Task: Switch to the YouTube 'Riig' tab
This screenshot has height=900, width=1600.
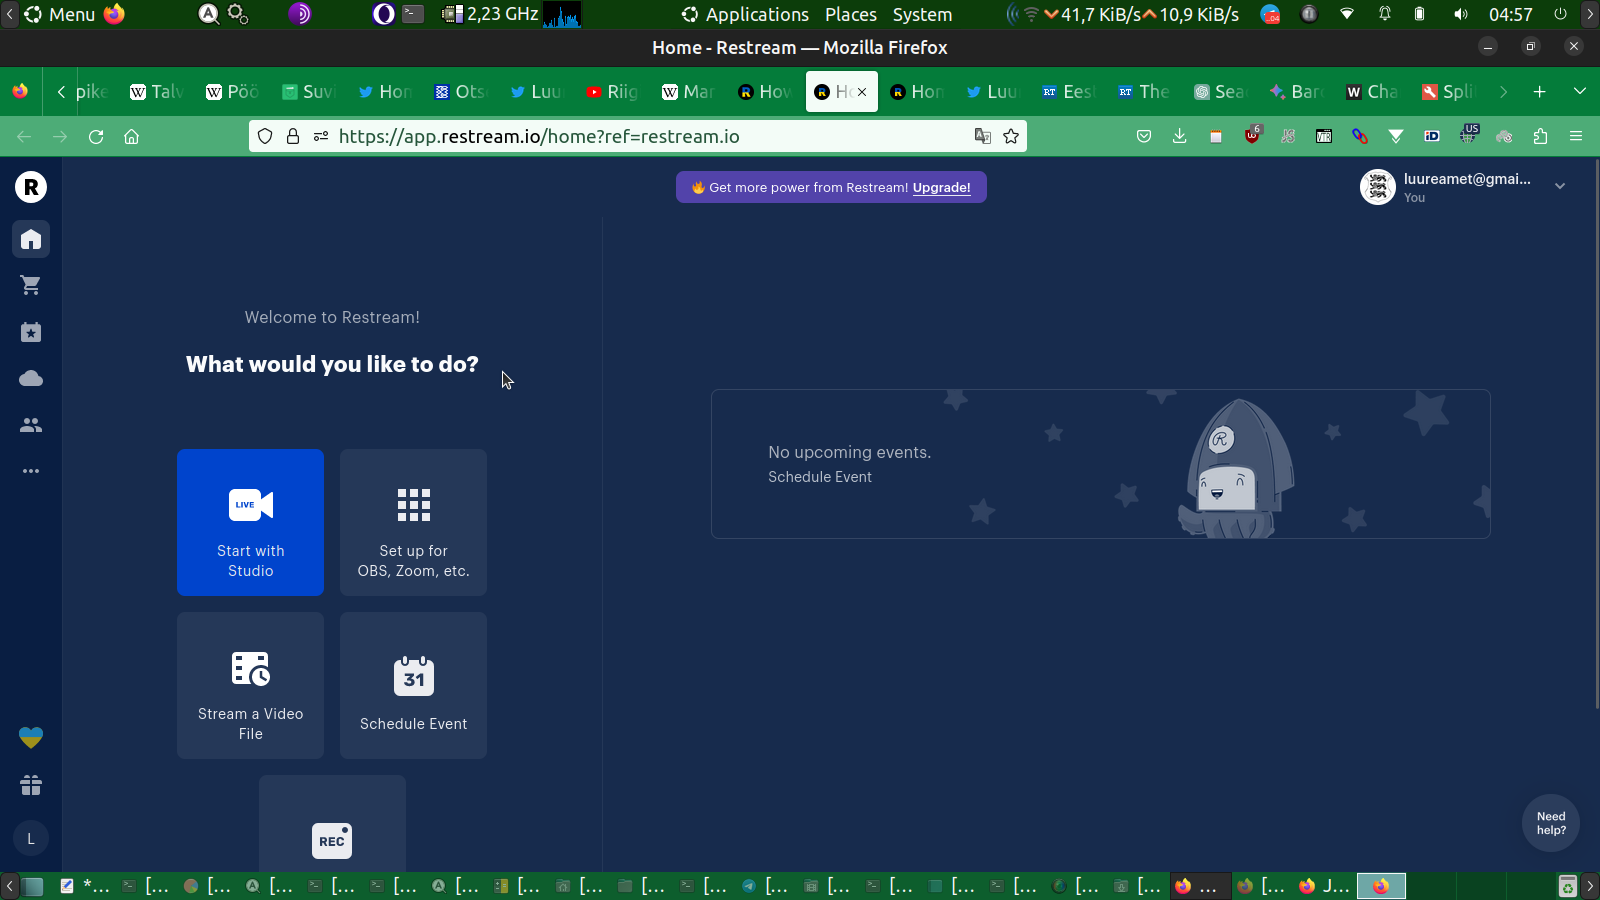Action: click(612, 92)
